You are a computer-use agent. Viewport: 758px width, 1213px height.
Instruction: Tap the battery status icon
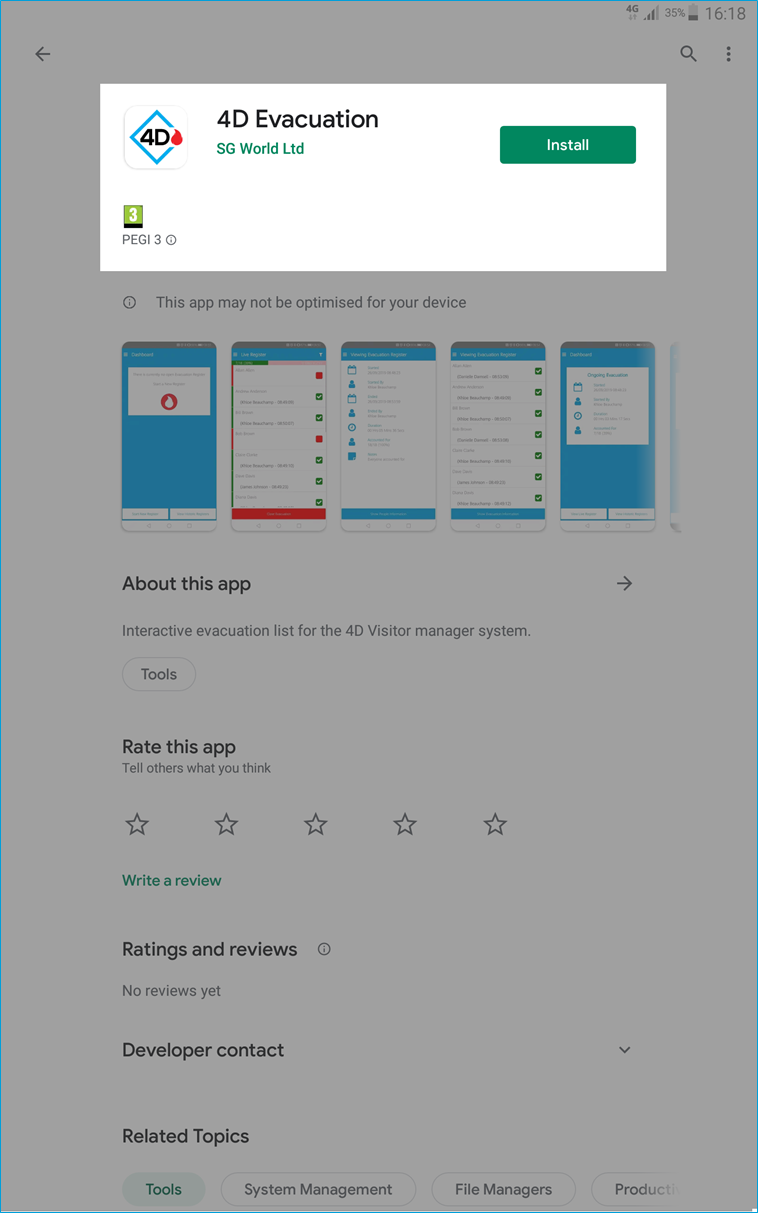pyautogui.click(x=695, y=14)
